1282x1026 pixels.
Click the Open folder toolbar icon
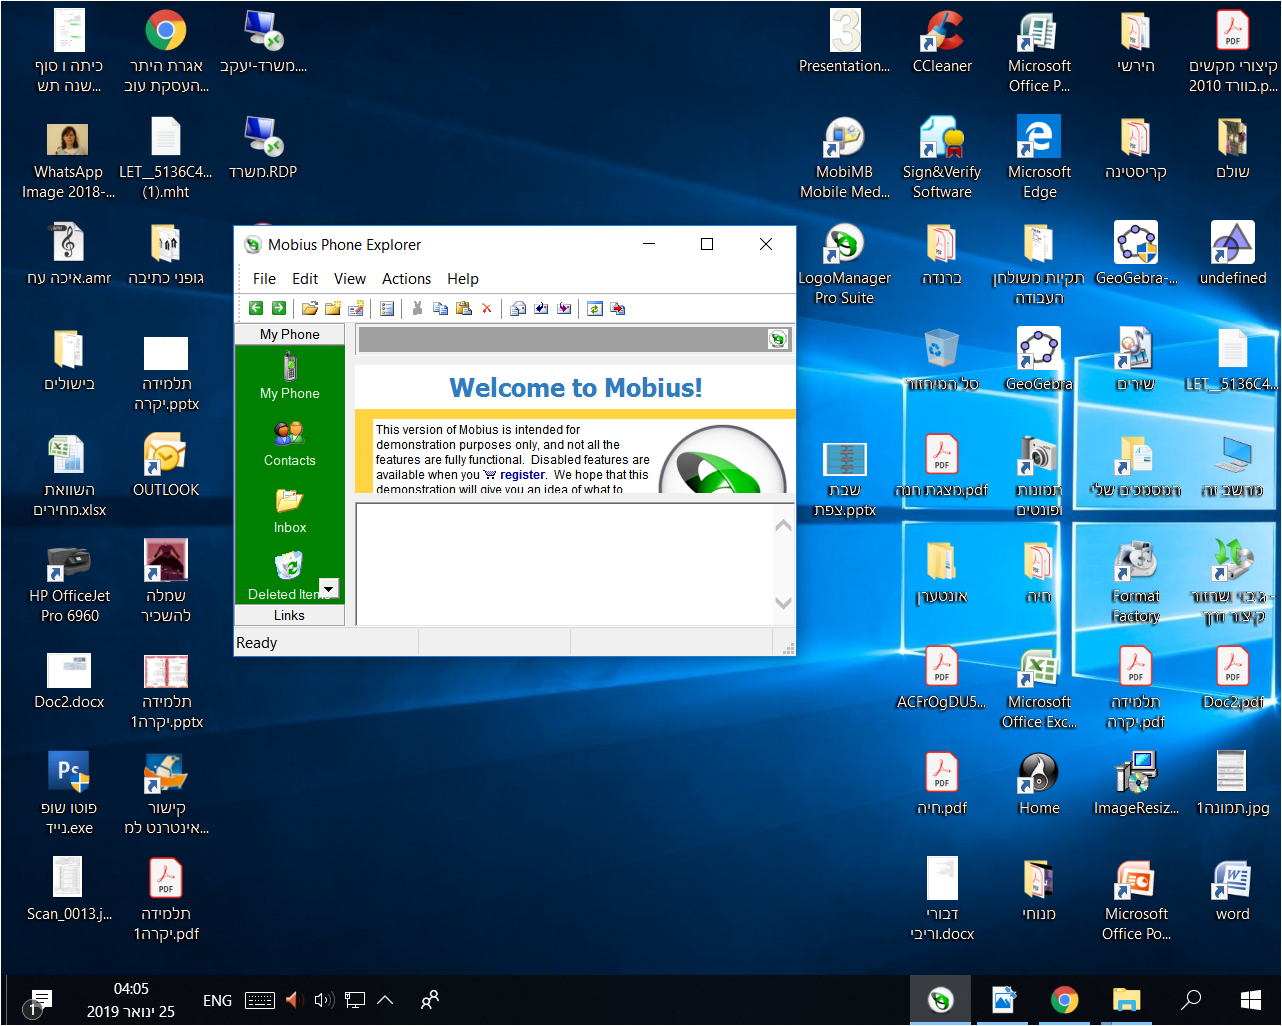pos(310,308)
